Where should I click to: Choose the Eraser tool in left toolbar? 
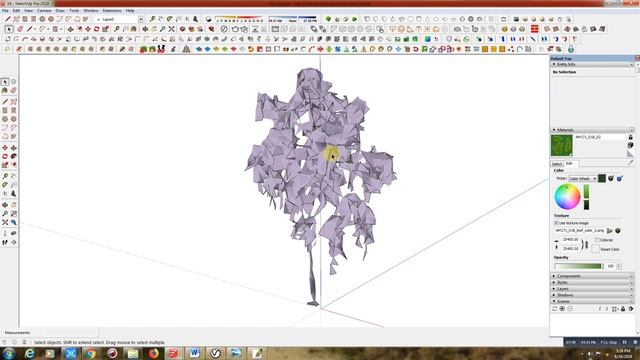coord(13,90)
